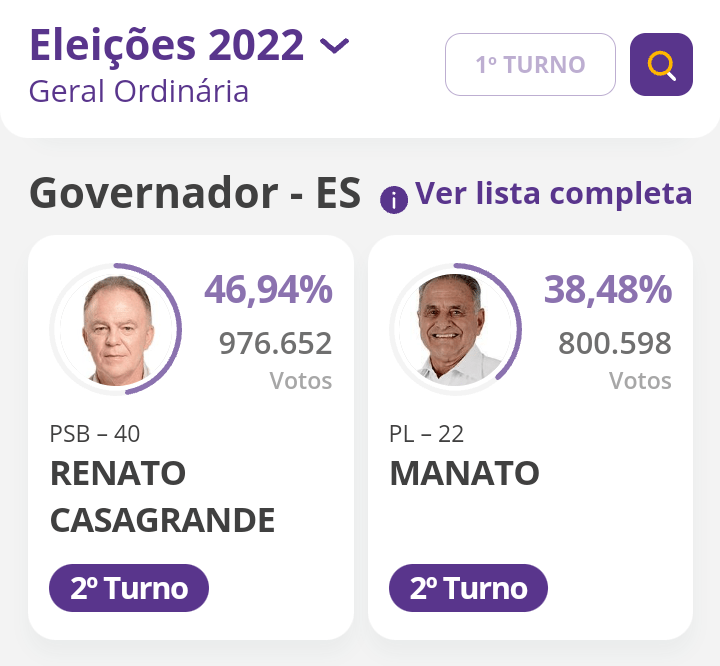Select the Eleições 2022 title
Viewport: 720px width, 666px height.
point(166,45)
